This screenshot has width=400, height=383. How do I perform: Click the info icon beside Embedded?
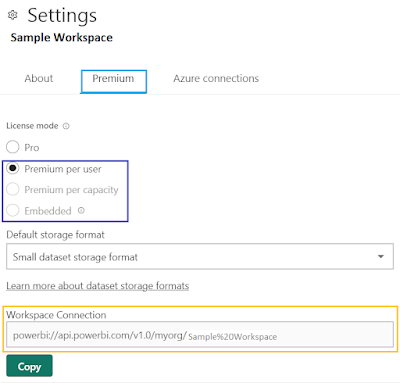point(81,210)
